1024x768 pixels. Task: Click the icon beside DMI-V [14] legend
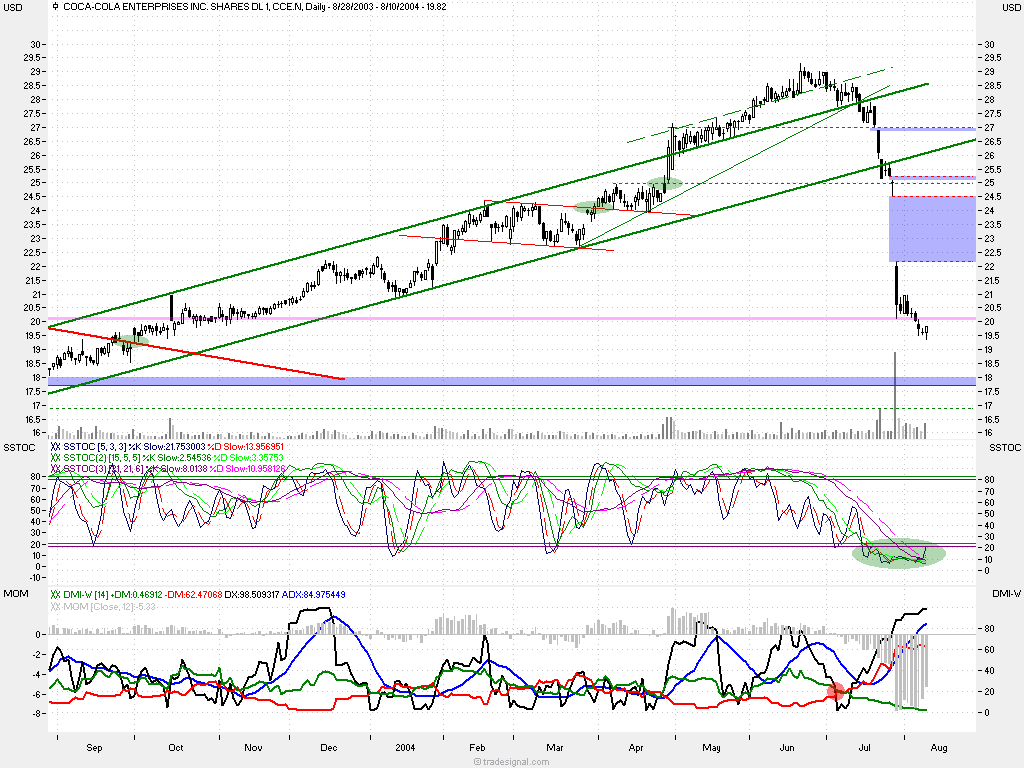coord(56,595)
